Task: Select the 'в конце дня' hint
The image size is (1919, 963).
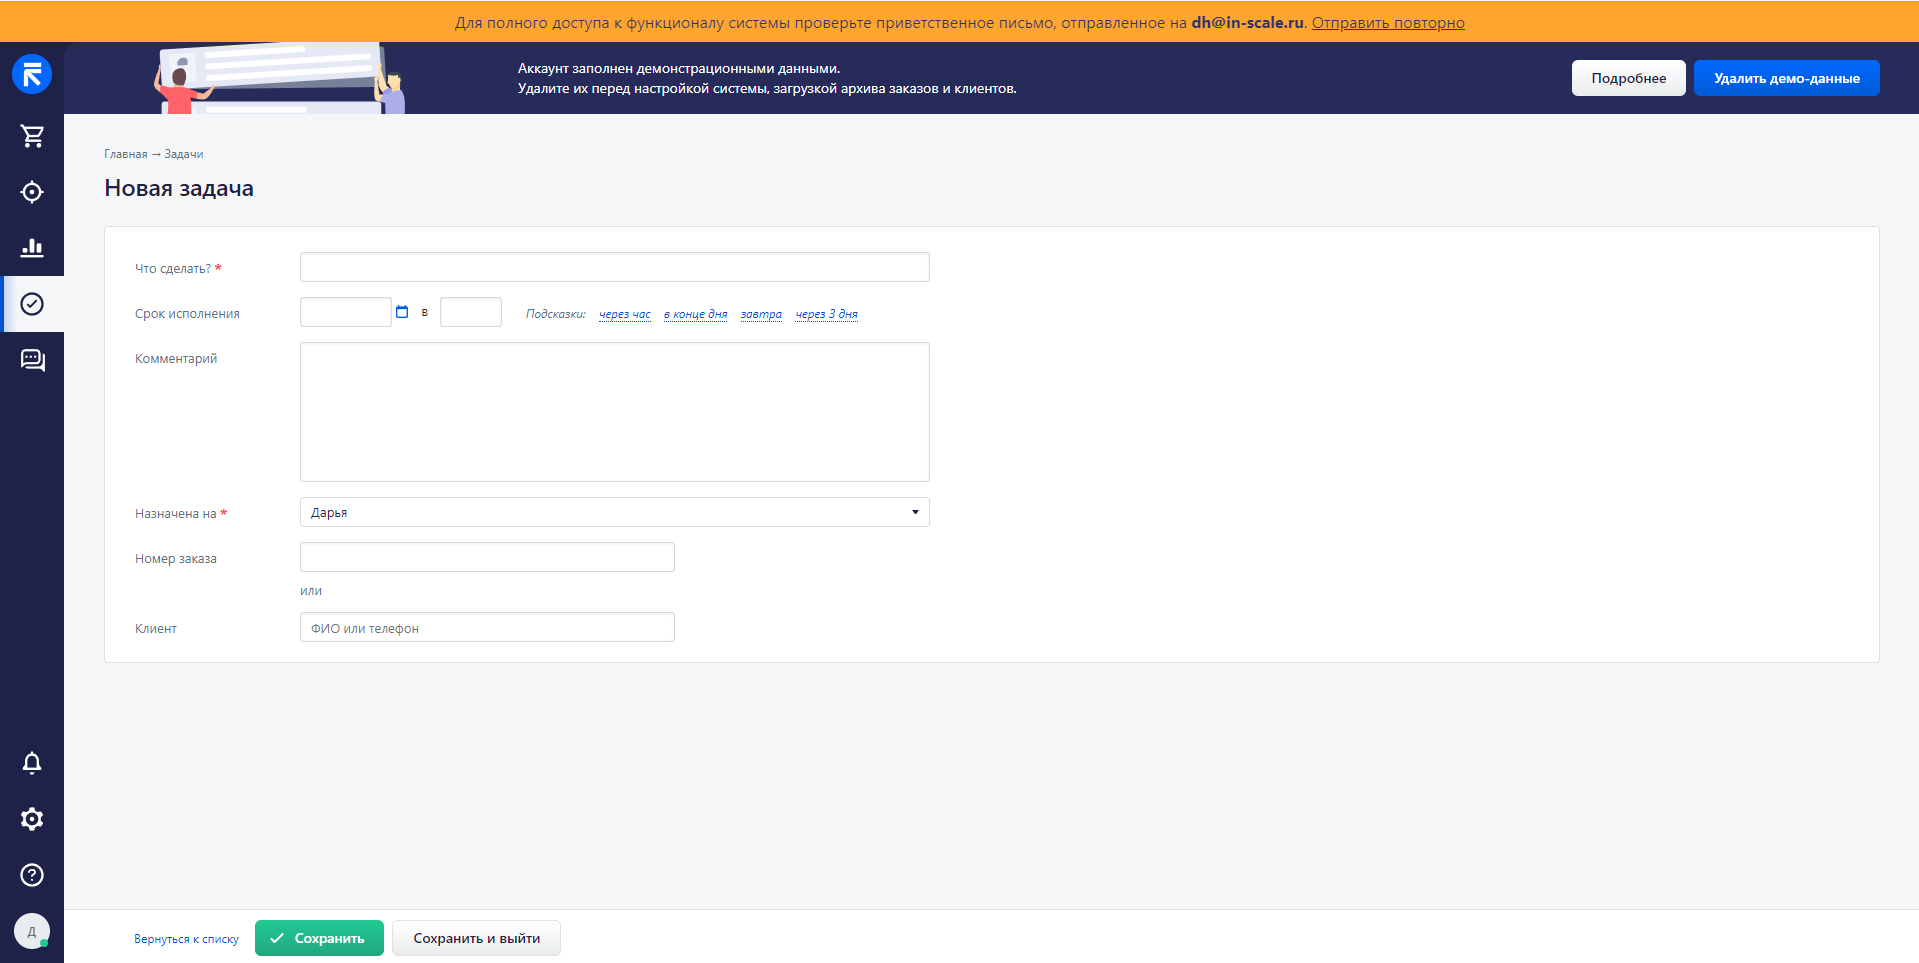Action: click(696, 314)
